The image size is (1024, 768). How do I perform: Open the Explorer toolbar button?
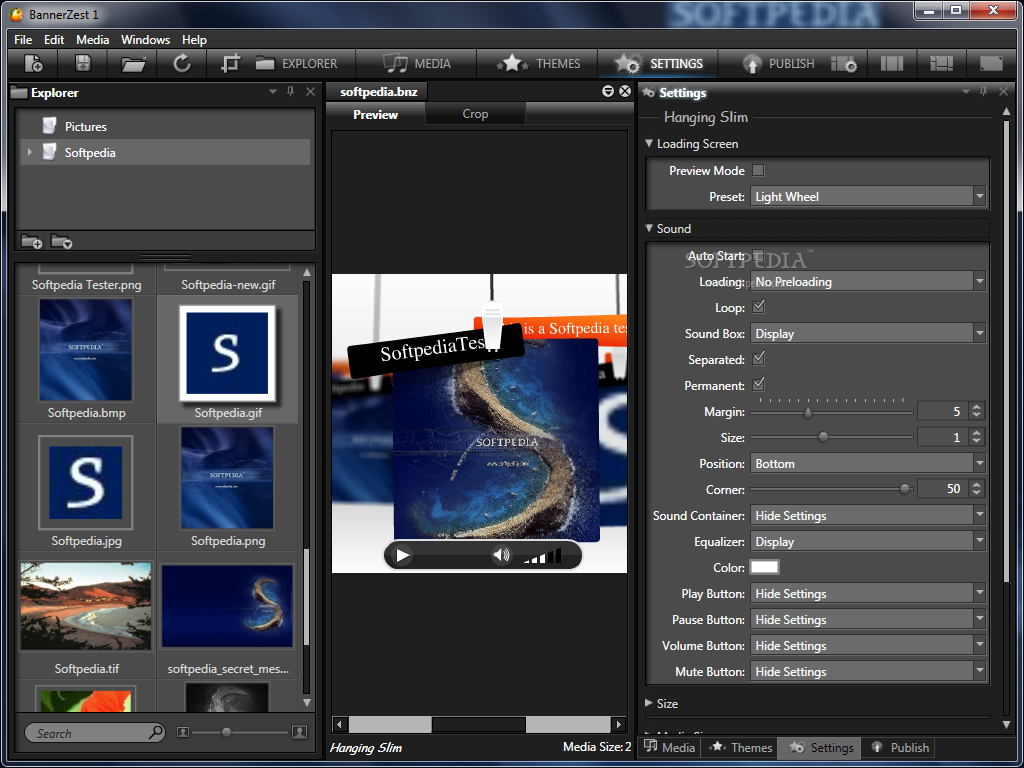click(x=296, y=63)
